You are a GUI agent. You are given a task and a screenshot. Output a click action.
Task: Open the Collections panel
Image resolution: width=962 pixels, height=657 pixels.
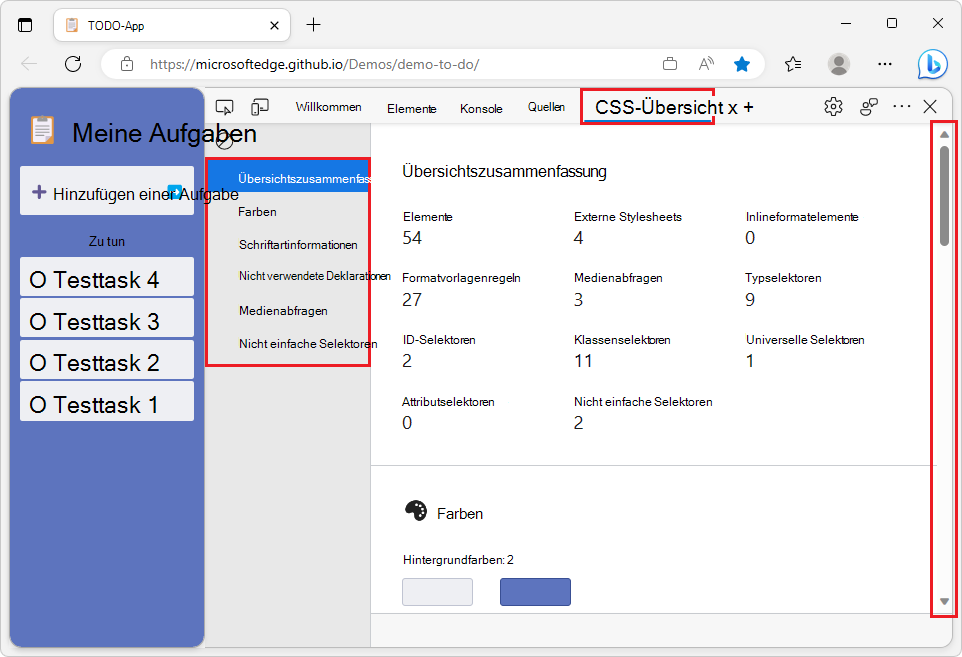793,63
